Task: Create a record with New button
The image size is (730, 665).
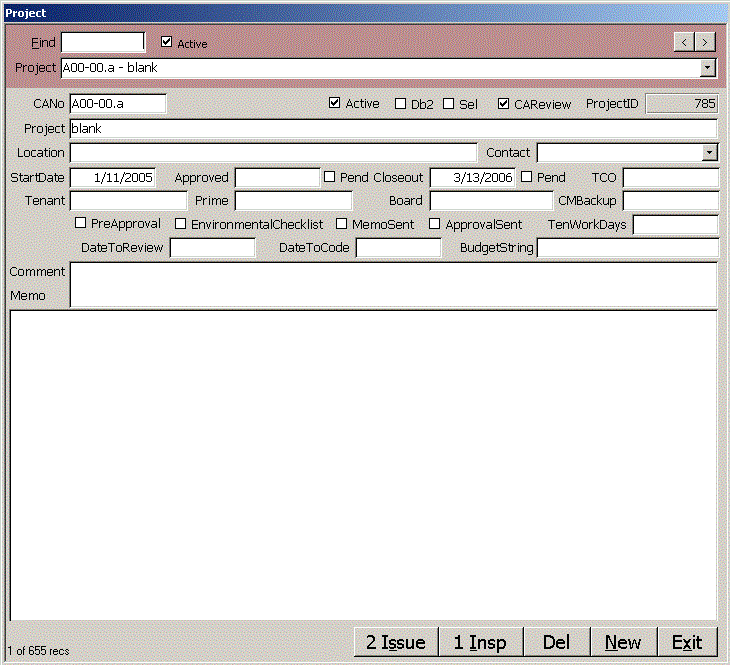Action: tap(623, 642)
